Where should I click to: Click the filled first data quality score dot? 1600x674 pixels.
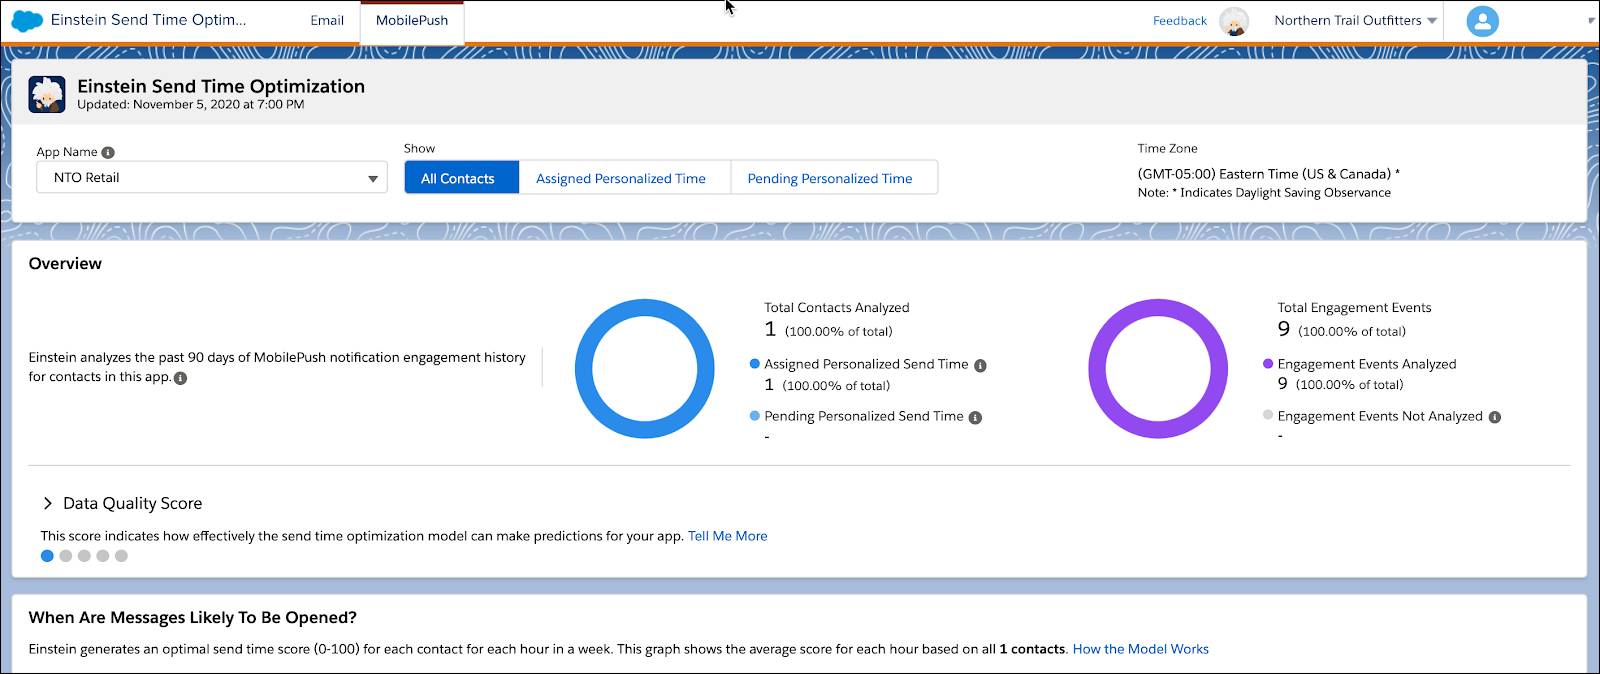[x=47, y=556]
